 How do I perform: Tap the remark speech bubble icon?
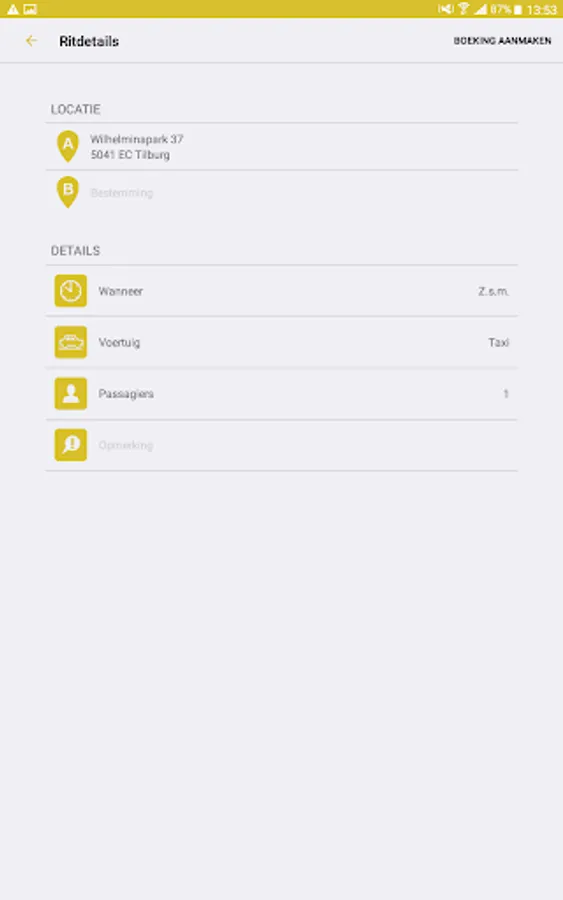71,445
